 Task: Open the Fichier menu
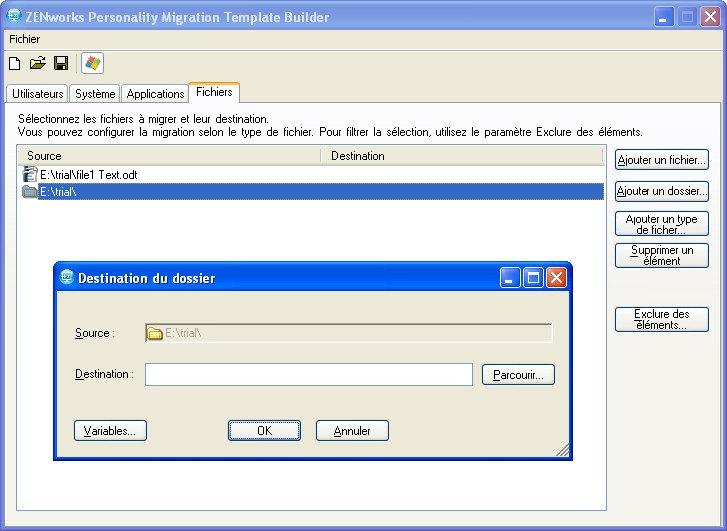click(25, 39)
